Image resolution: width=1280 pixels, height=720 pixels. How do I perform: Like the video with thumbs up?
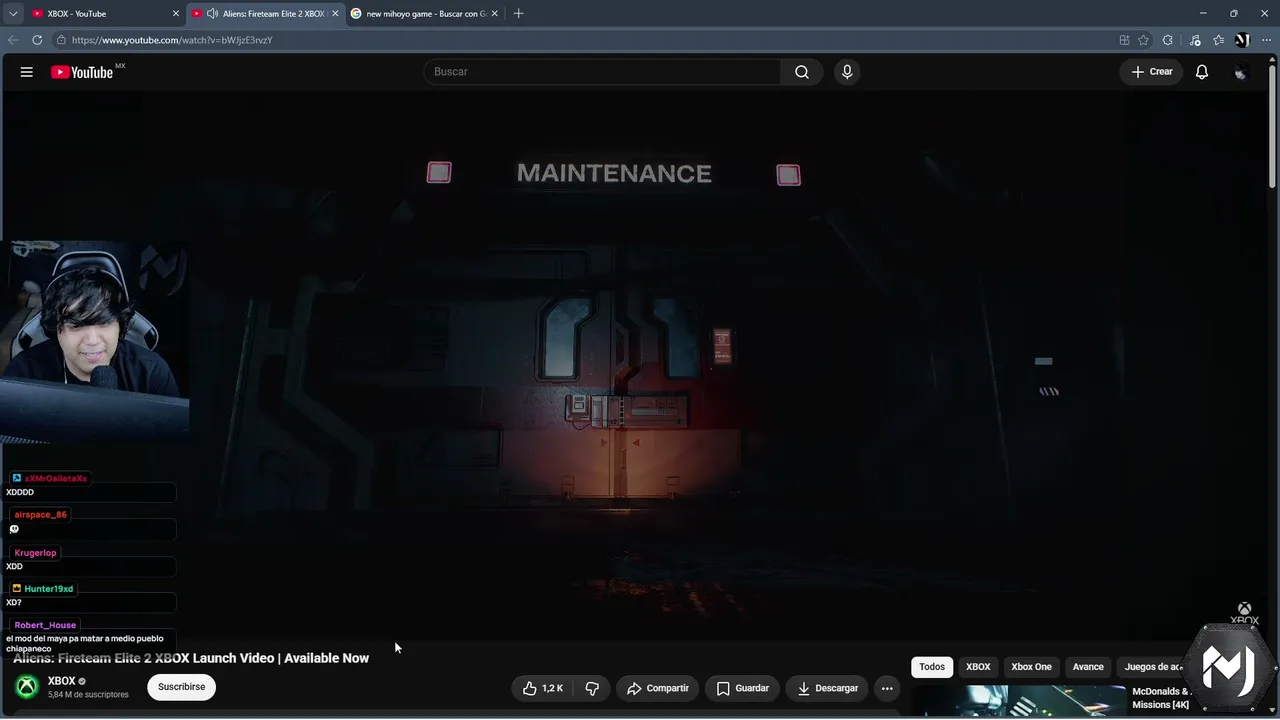(543, 688)
